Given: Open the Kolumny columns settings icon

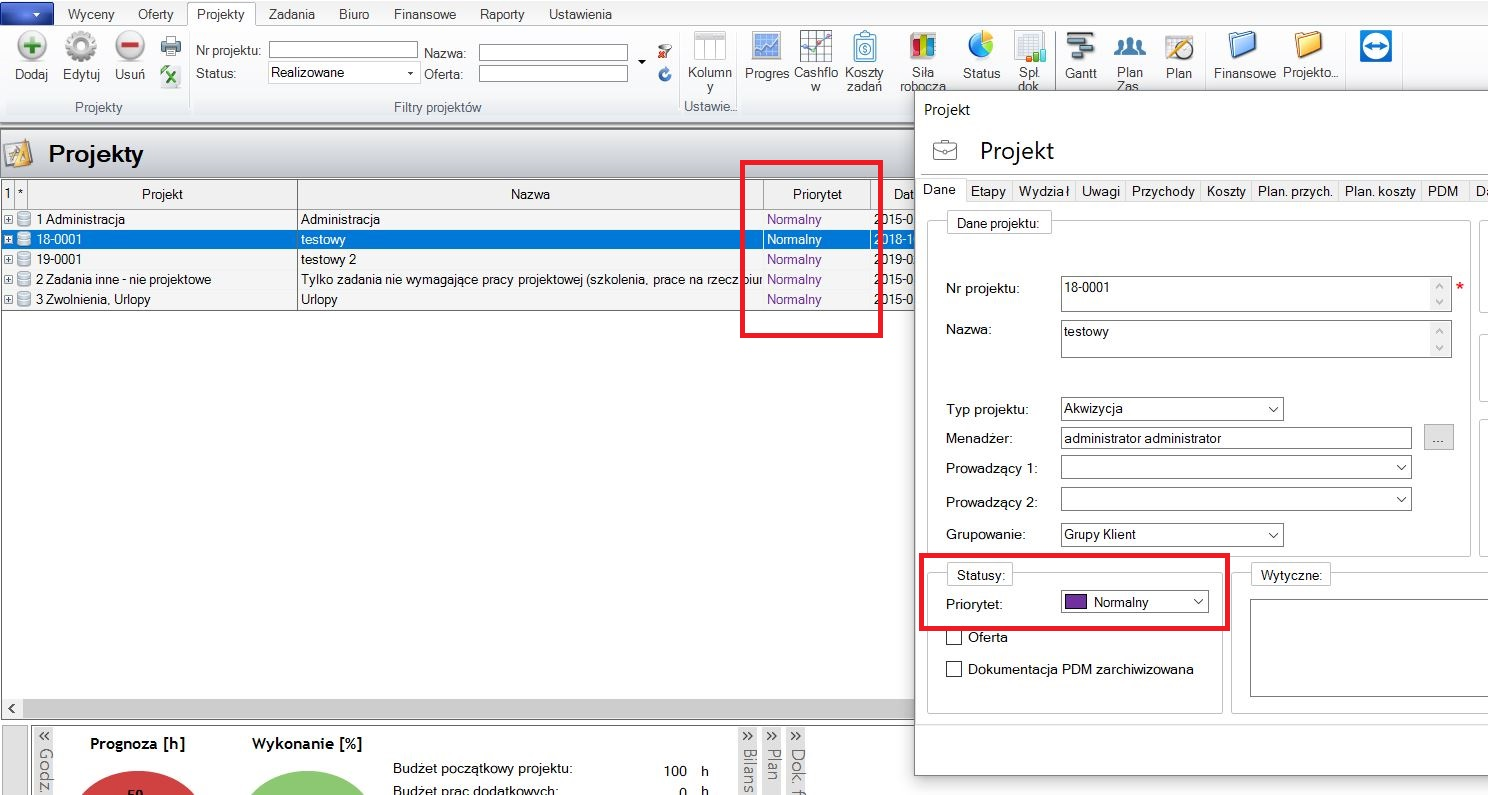Looking at the screenshot, I should coord(710,46).
